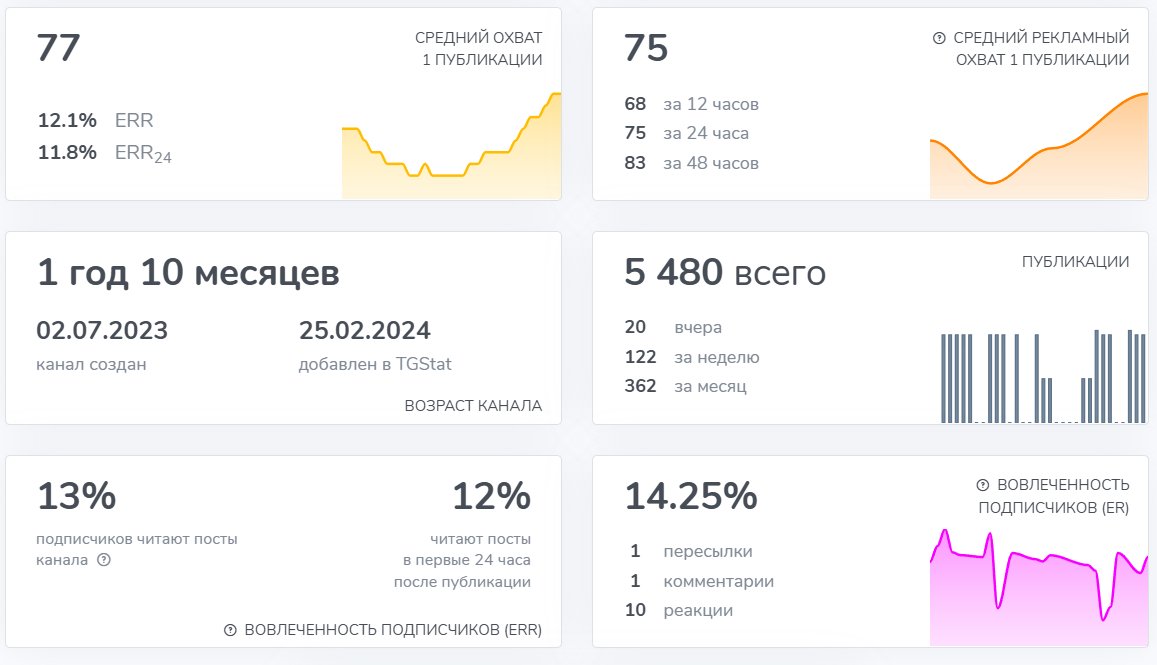Click the СРЕДНИЙ РЕКЛАМНЫЙ ОХВАТ title
The width and height of the screenshot is (1157, 665).
click(1041, 49)
